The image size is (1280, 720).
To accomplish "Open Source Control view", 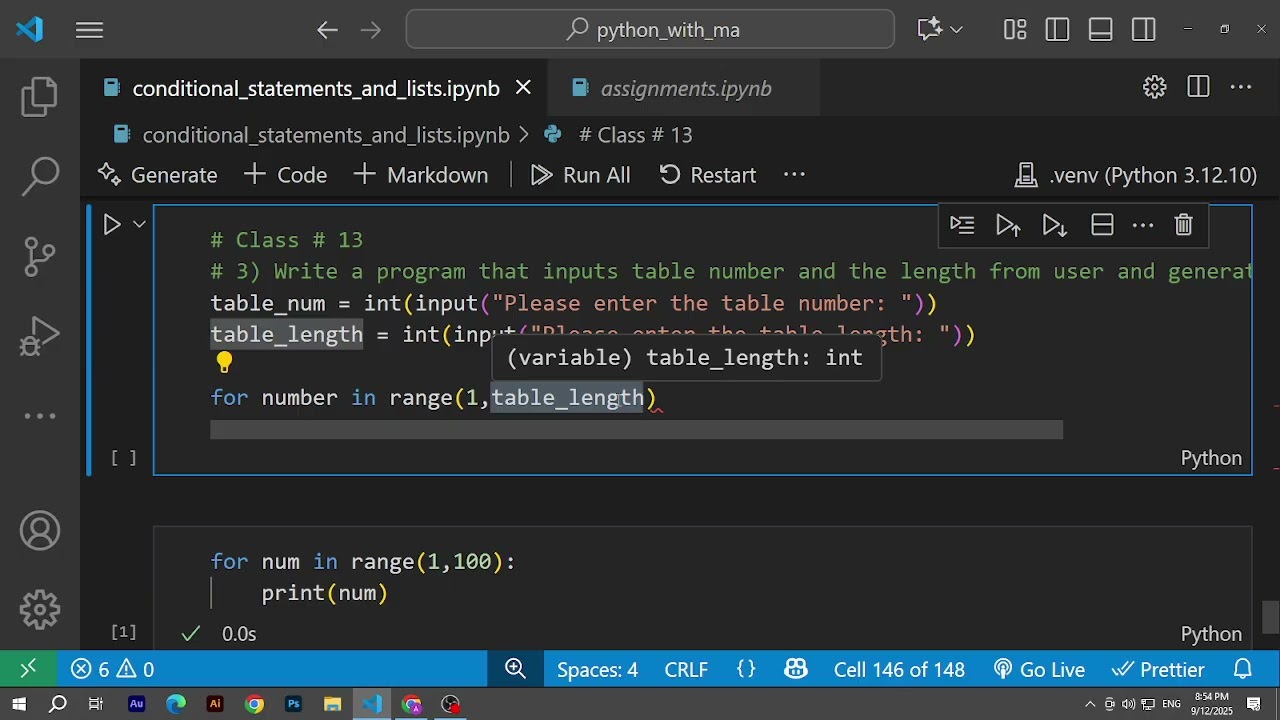I will point(40,257).
